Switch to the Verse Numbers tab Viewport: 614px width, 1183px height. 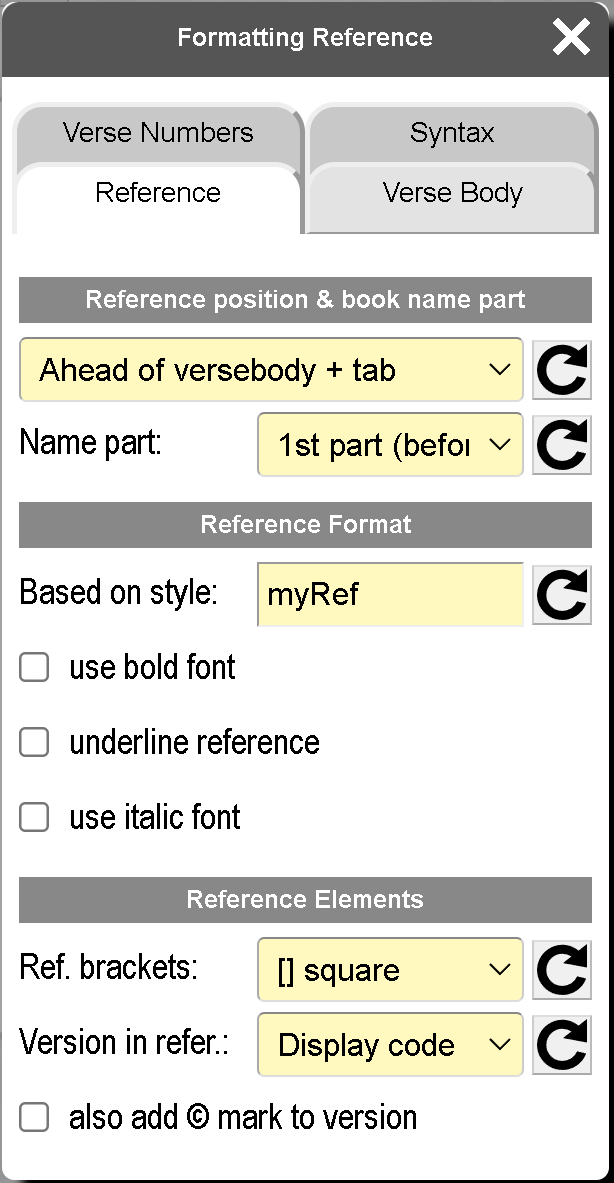click(x=158, y=132)
